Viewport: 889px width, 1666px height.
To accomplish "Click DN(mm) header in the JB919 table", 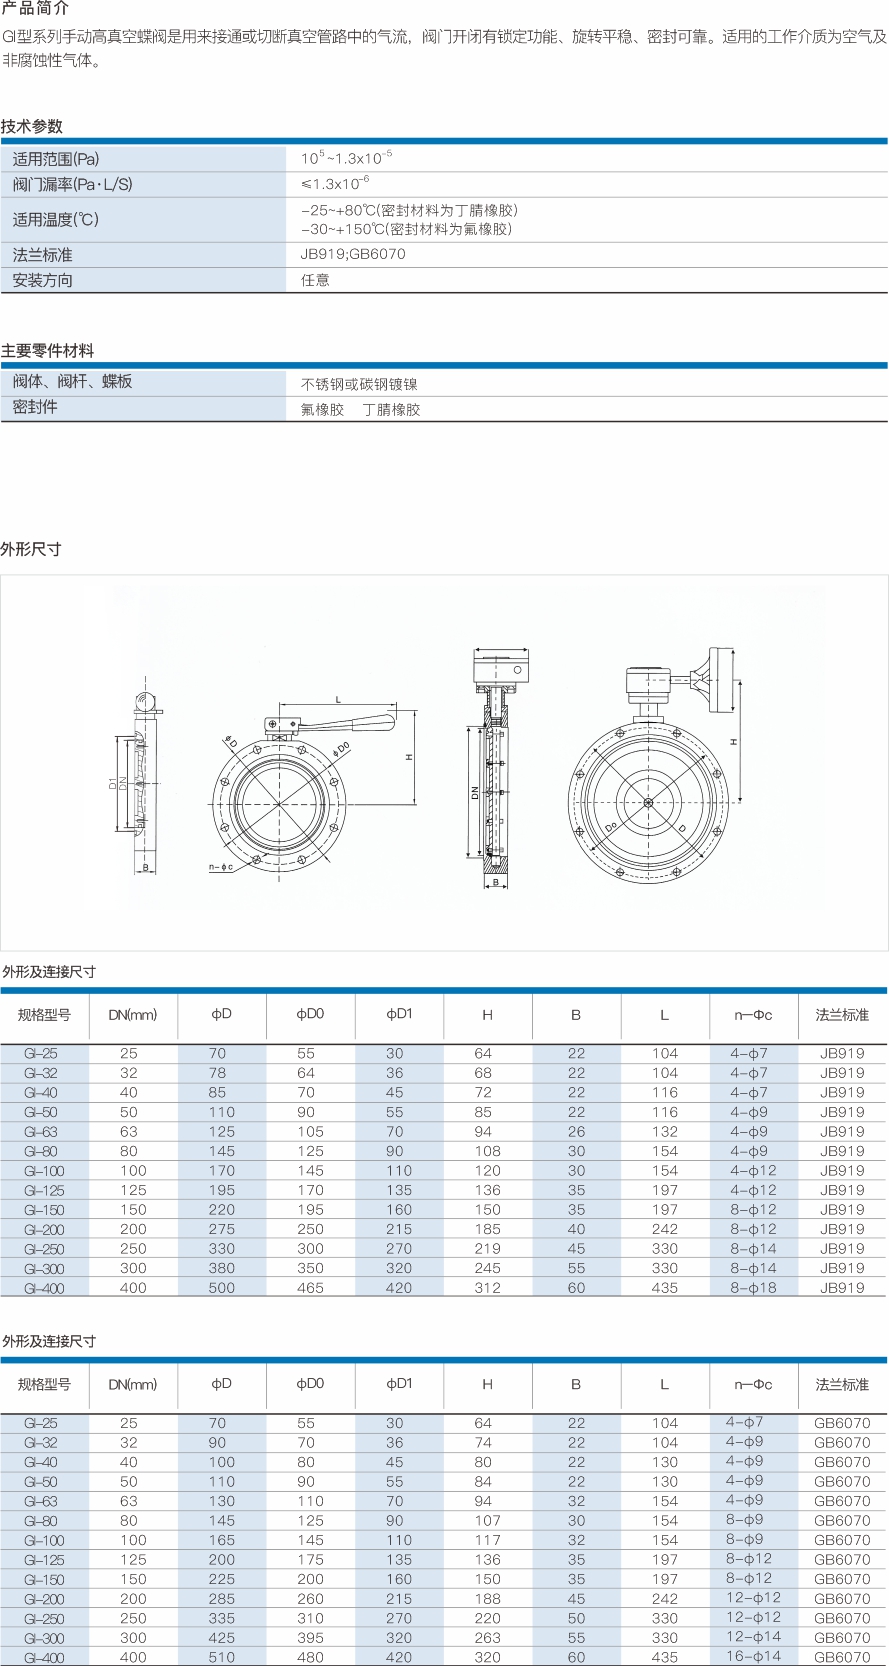I will coord(133,1015).
